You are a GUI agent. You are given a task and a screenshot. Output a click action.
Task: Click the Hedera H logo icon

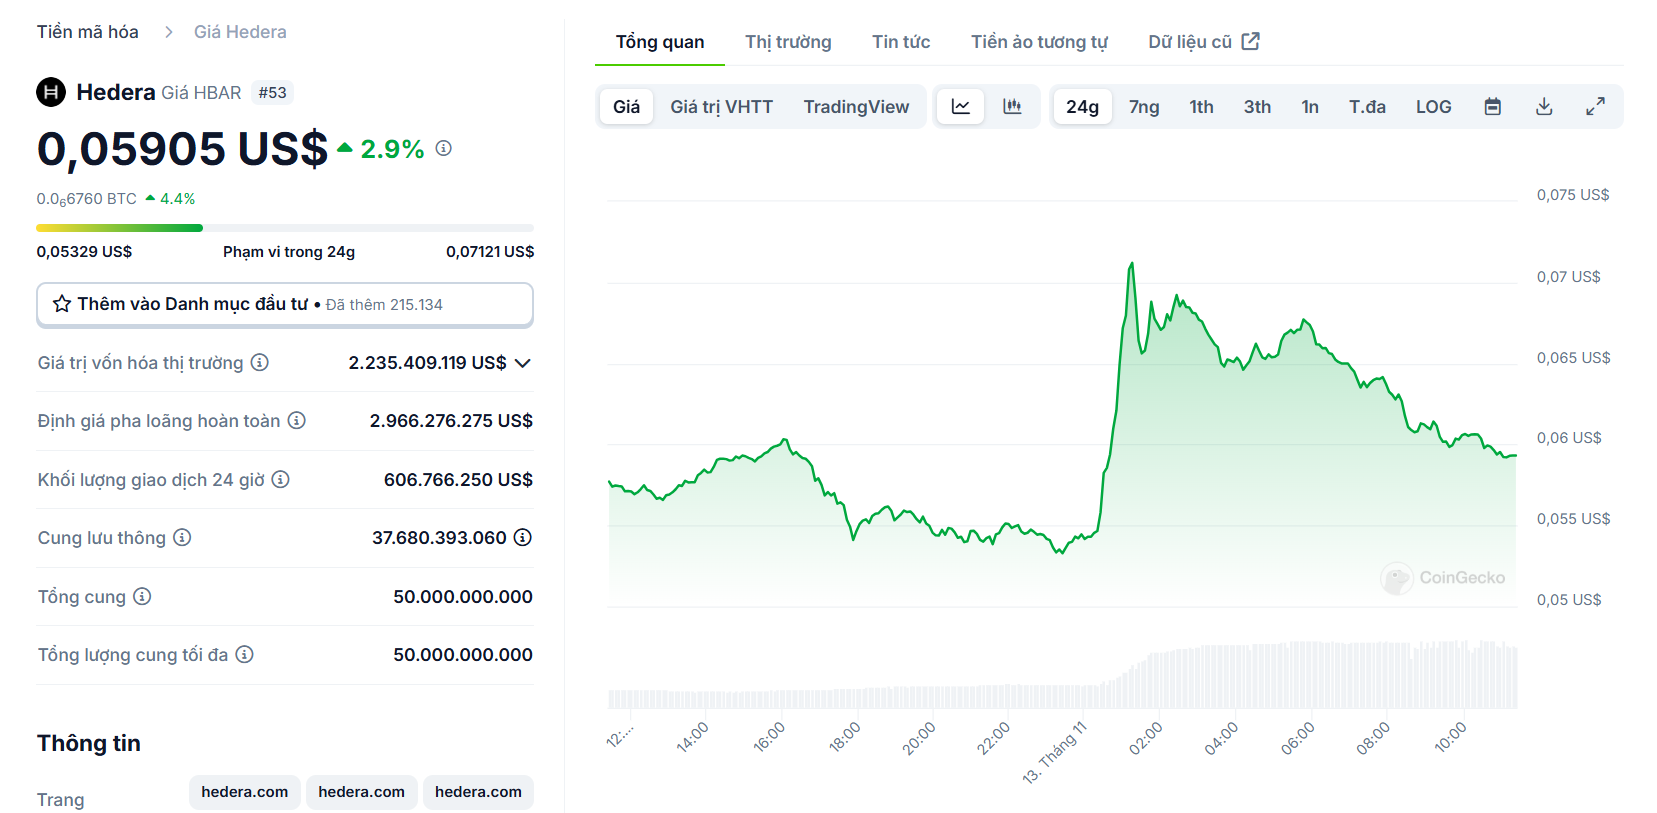click(x=51, y=92)
